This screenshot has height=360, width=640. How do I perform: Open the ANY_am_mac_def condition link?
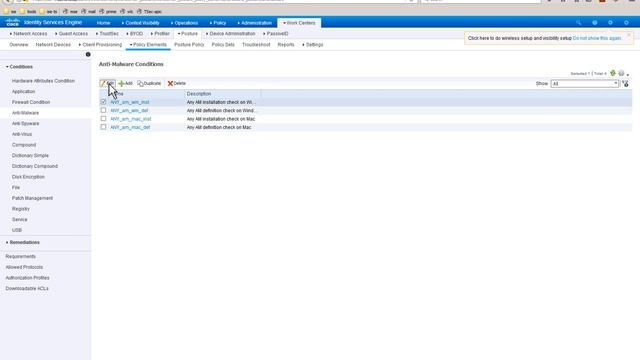click(130, 127)
